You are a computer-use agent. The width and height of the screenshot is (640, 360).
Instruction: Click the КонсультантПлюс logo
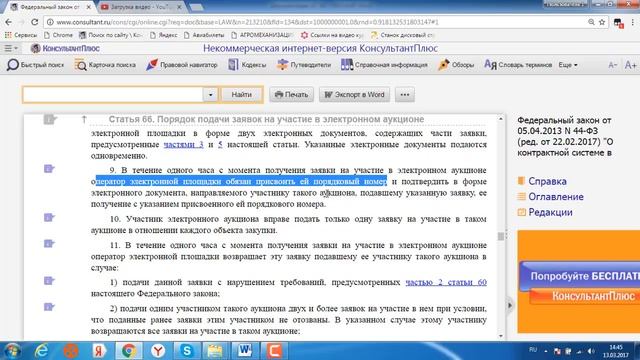pos(65,48)
